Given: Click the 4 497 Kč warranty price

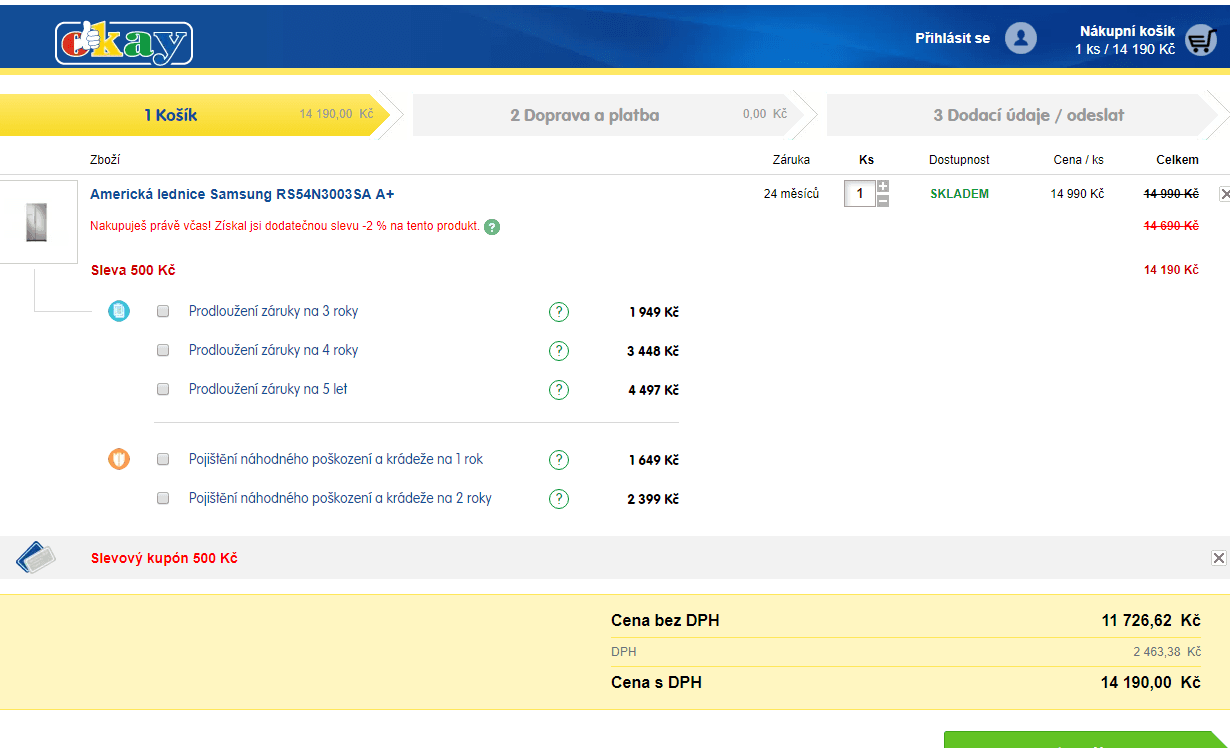Looking at the screenshot, I should coord(653,391).
